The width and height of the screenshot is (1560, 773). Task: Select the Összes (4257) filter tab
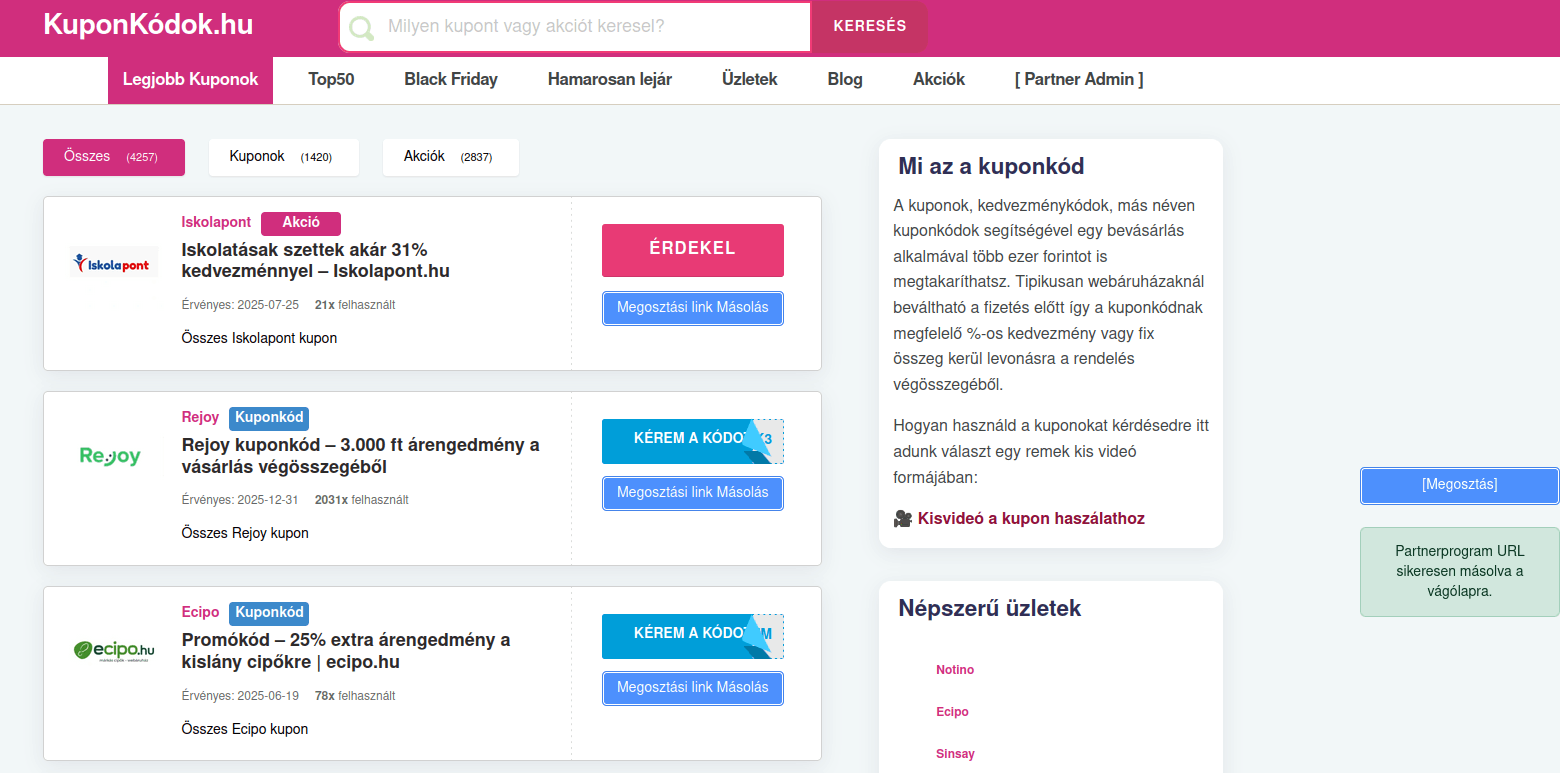point(114,157)
